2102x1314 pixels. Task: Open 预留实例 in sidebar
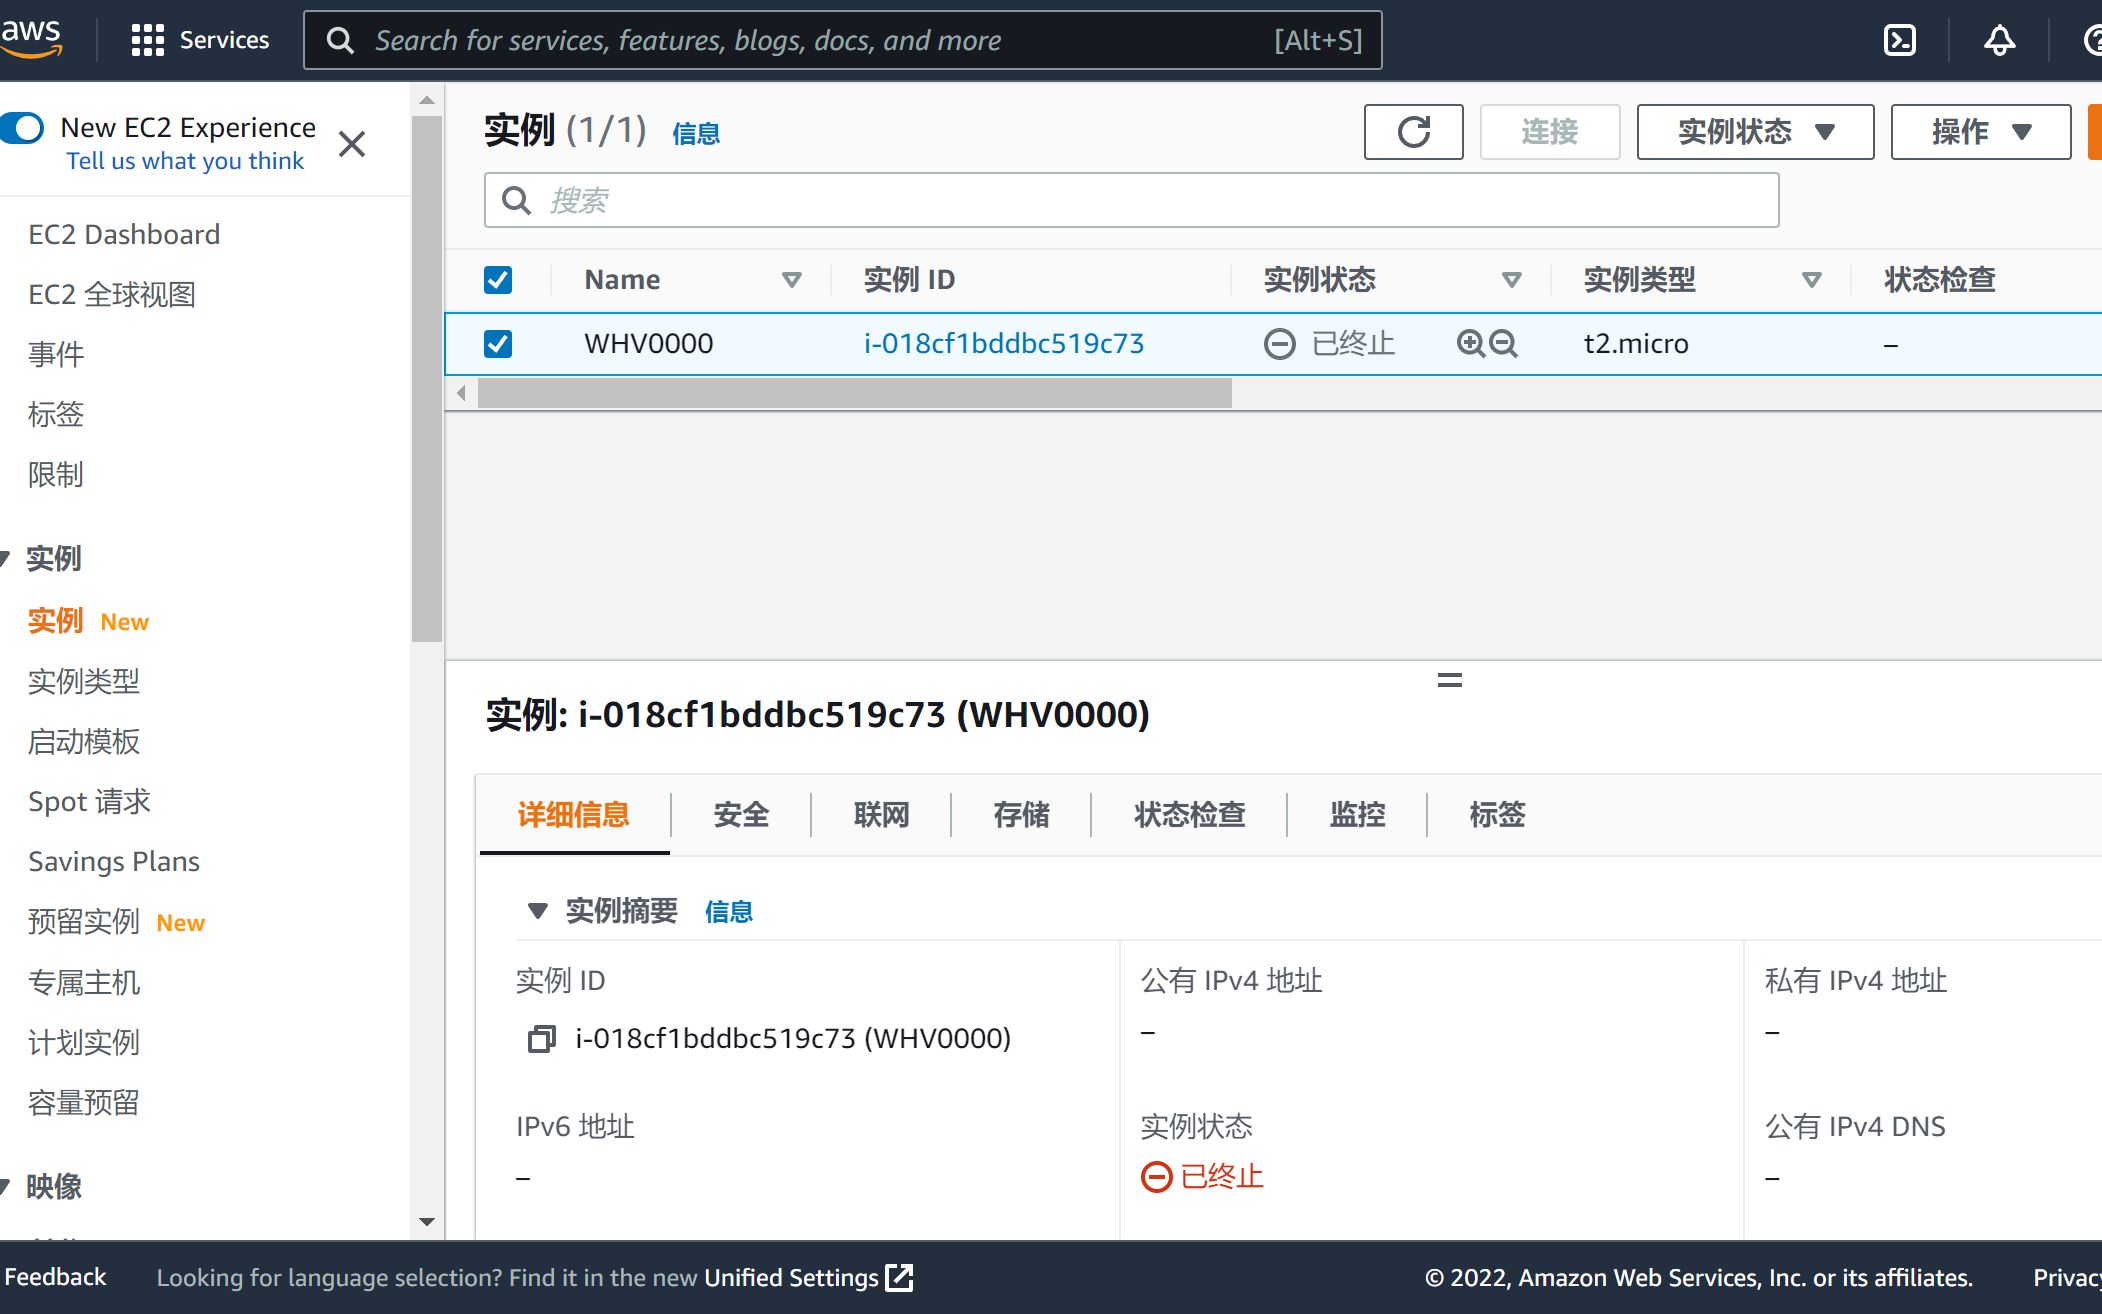pyautogui.click(x=84, y=922)
